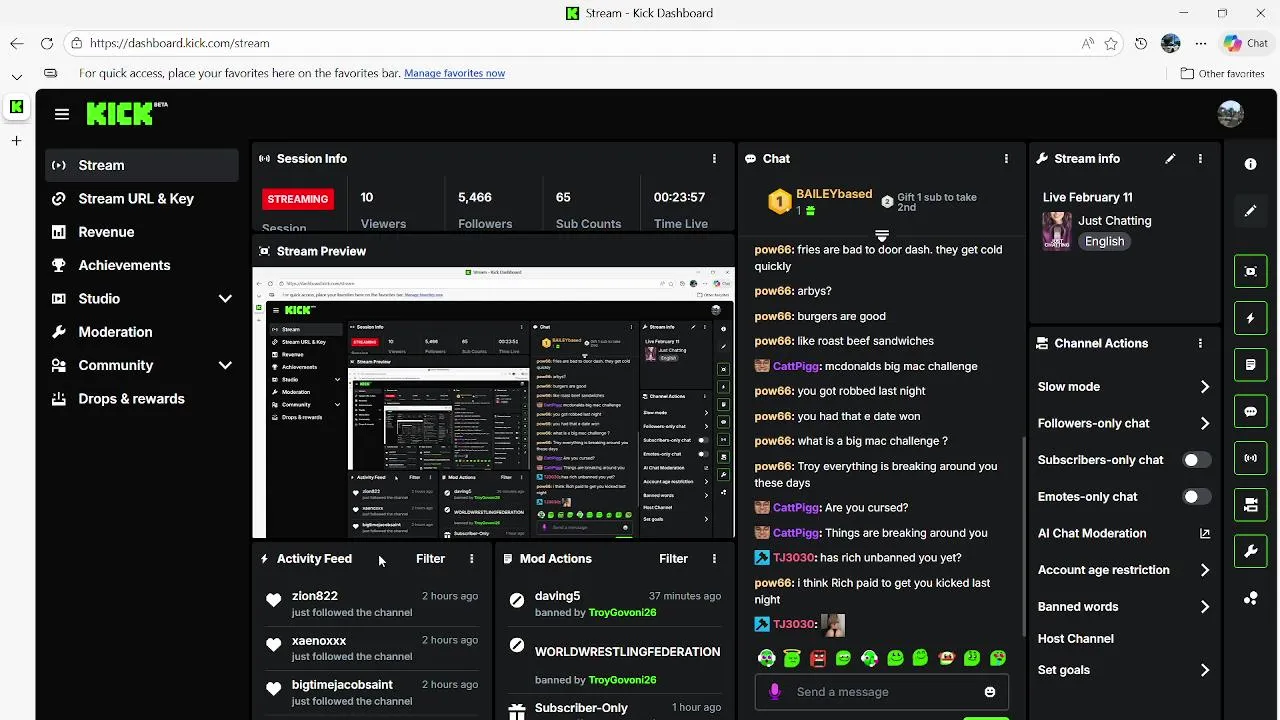This screenshot has height=720, width=1280.
Task: Insert the halo angel emote
Action: click(x=792, y=658)
